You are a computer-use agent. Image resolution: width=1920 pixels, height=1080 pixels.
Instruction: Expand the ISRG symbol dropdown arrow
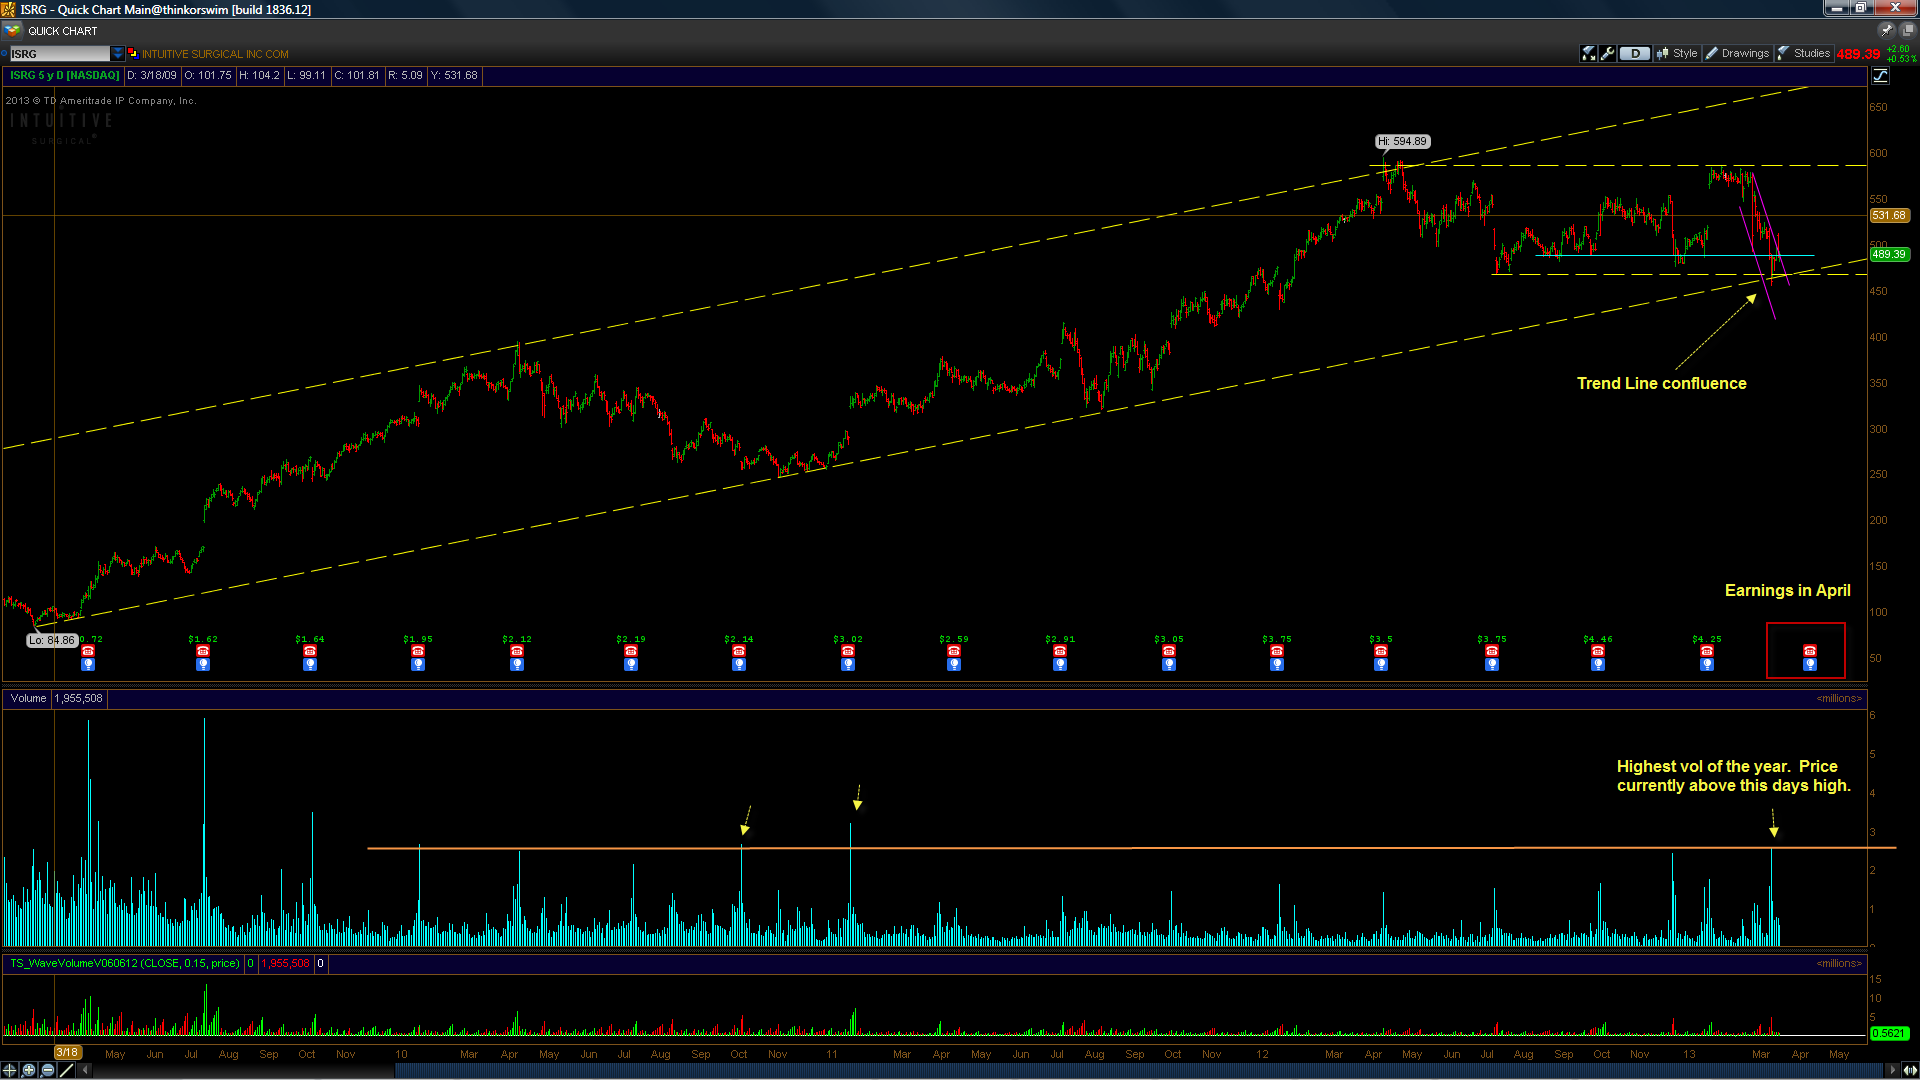[x=117, y=54]
